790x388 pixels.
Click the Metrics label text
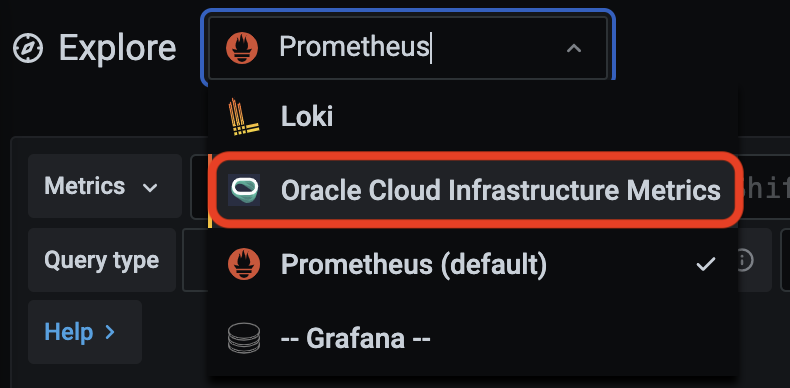tap(85, 186)
